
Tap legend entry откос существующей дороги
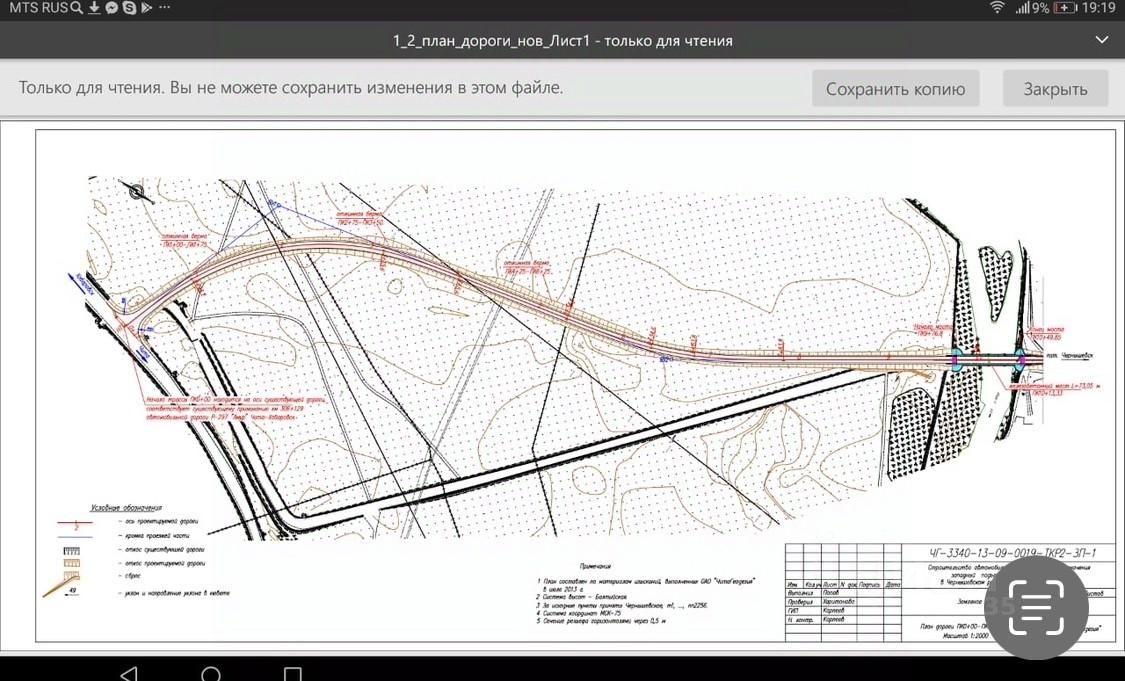tap(161, 550)
